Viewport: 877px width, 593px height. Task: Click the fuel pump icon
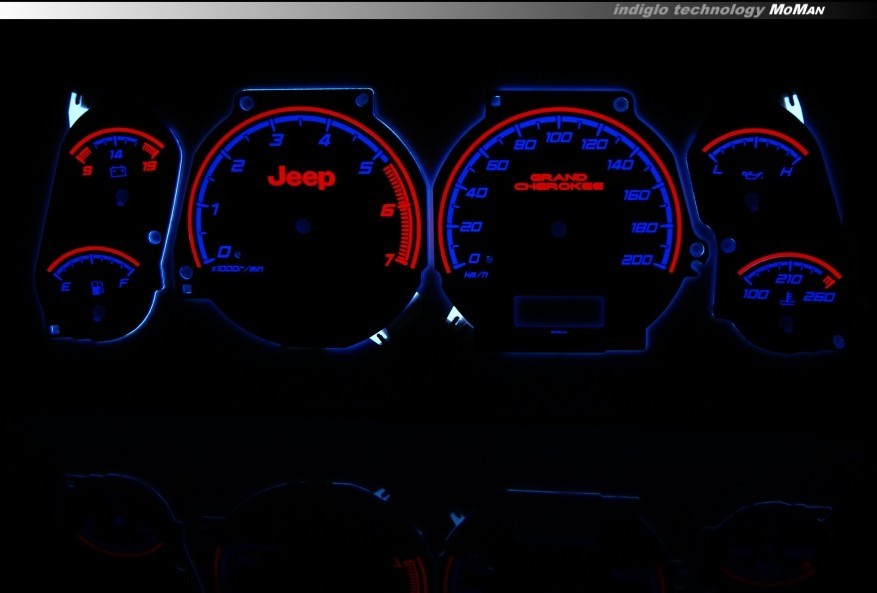[x=97, y=289]
